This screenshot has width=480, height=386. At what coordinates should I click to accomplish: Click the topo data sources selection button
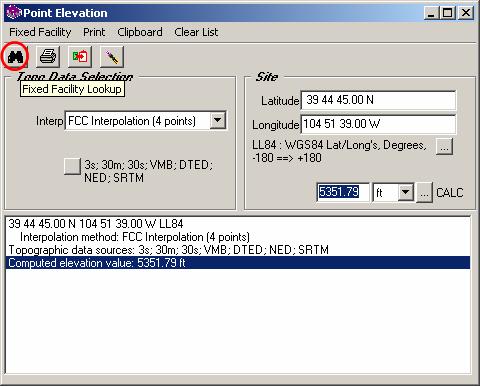(72, 166)
